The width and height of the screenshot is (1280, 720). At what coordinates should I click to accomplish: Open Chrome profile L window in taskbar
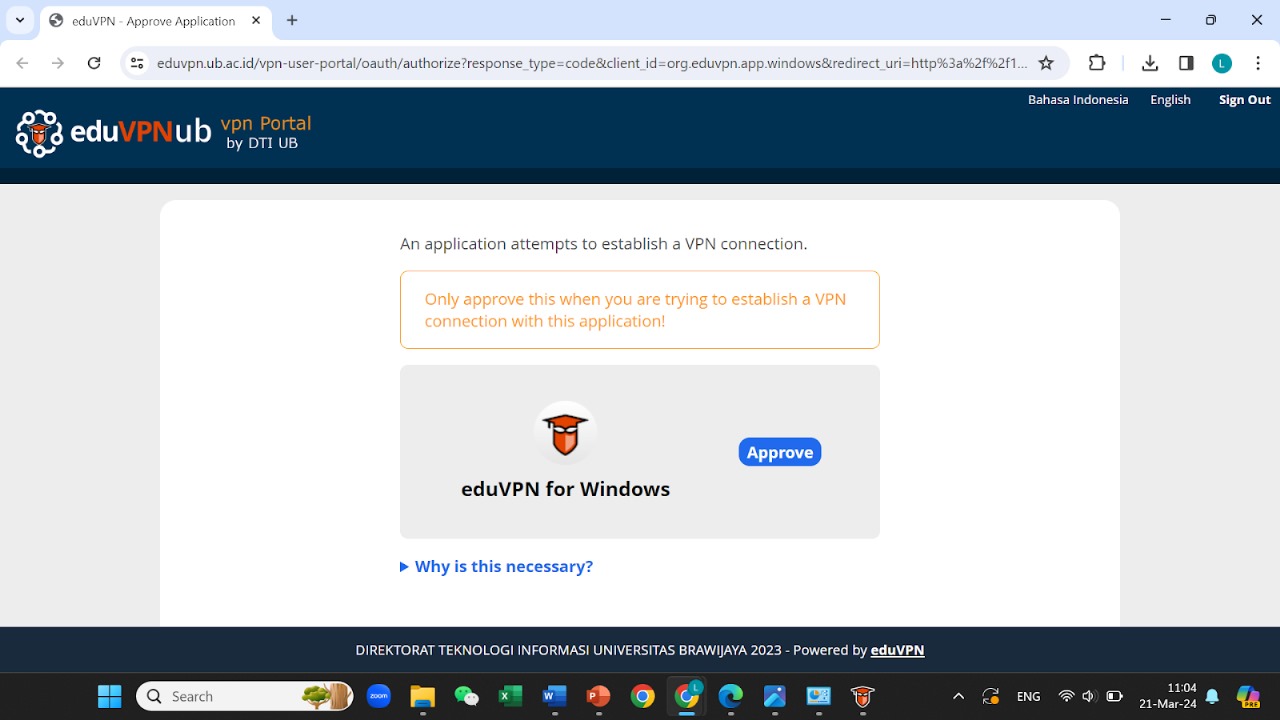click(x=687, y=696)
